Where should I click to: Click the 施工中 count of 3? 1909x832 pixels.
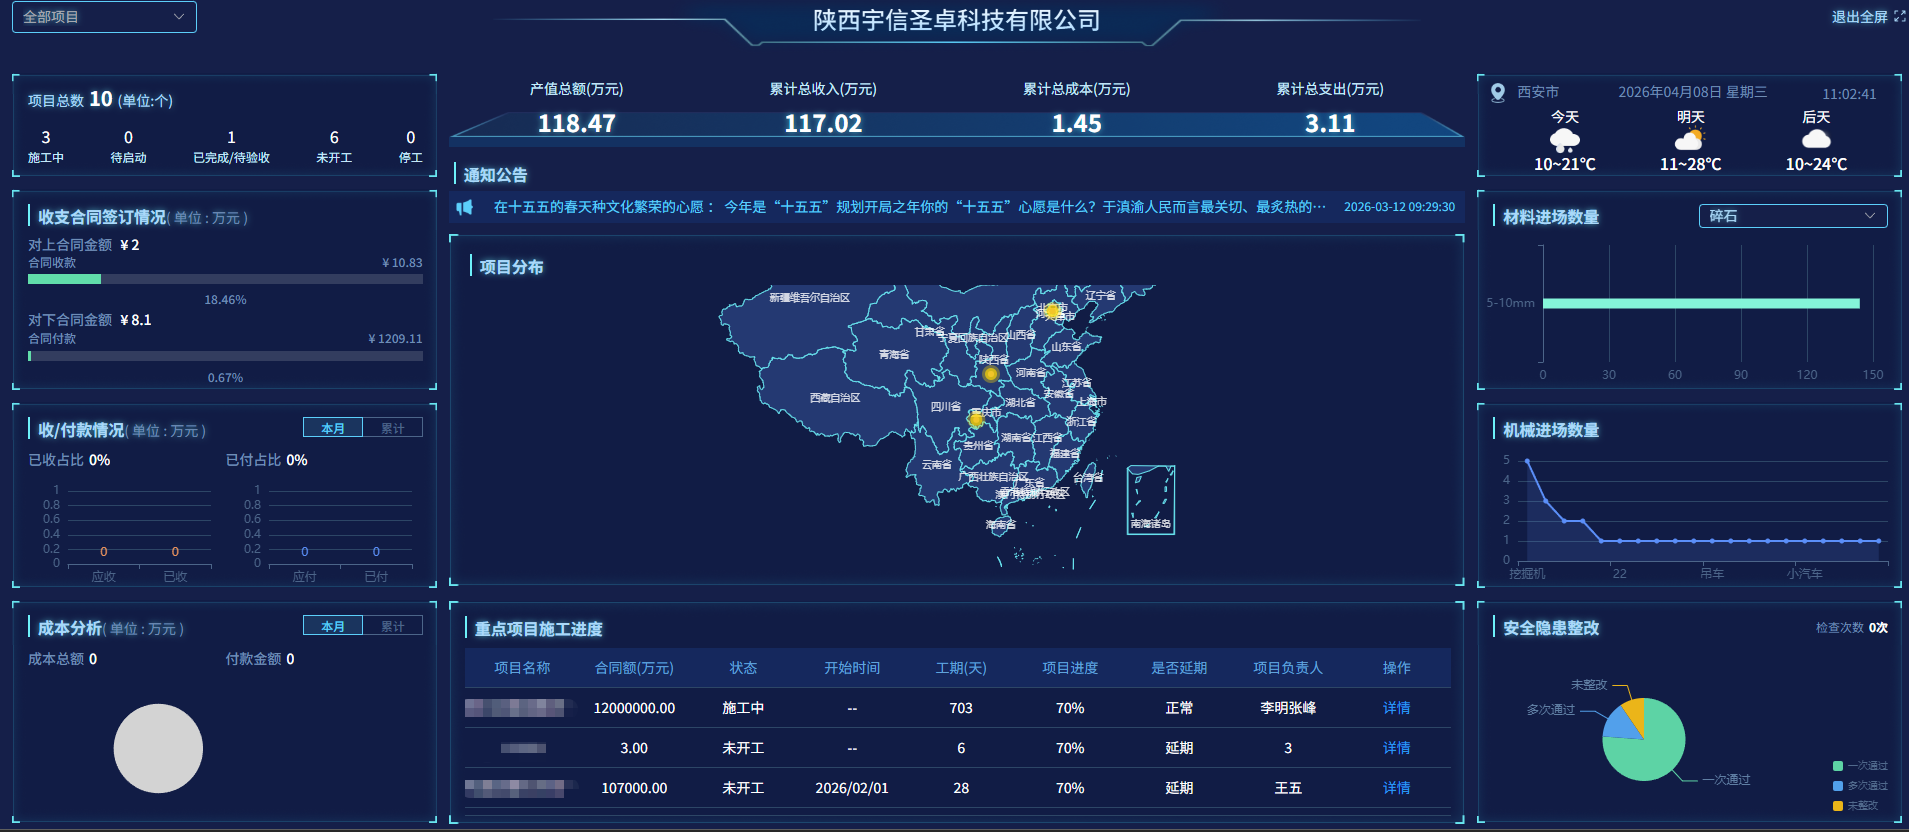pos(46,137)
